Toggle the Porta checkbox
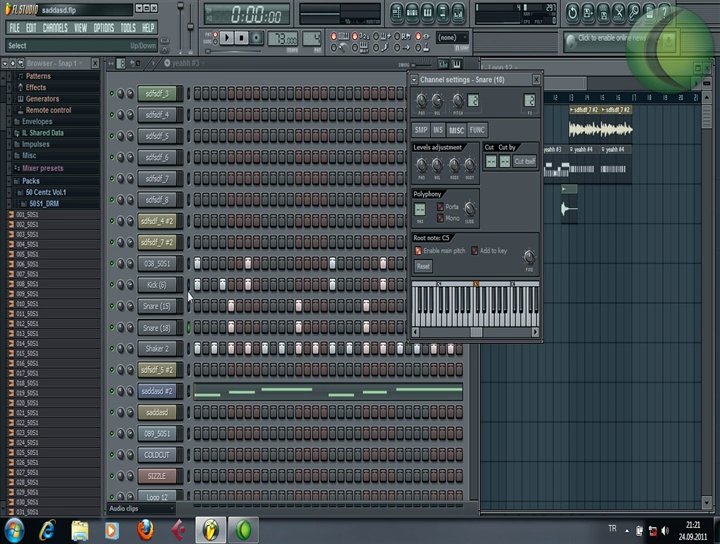 pos(440,207)
